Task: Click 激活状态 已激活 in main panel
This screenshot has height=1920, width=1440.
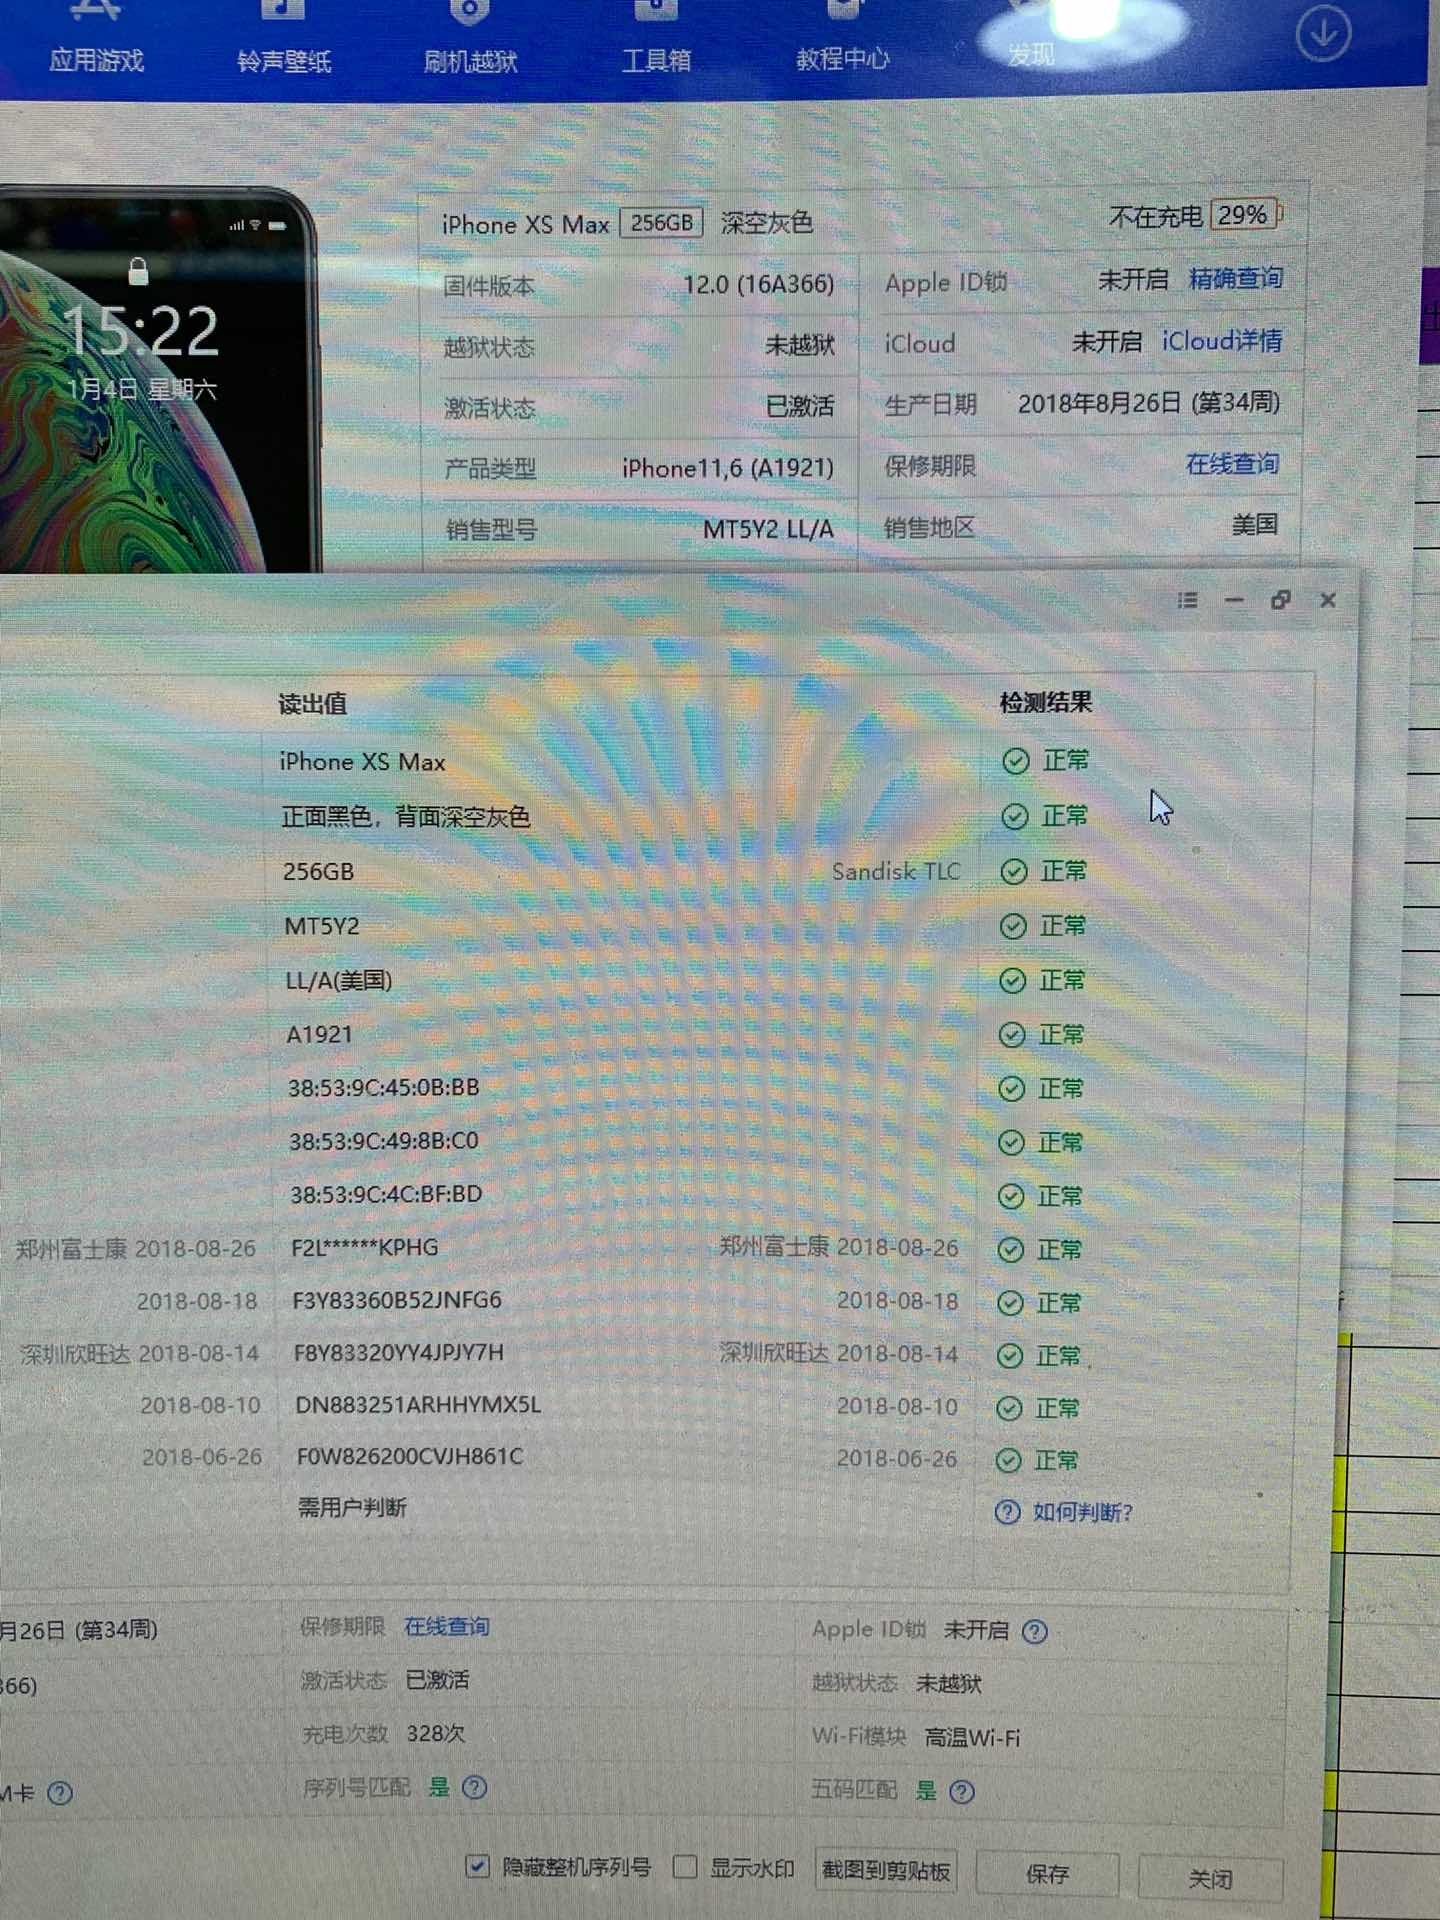Action: point(800,406)
